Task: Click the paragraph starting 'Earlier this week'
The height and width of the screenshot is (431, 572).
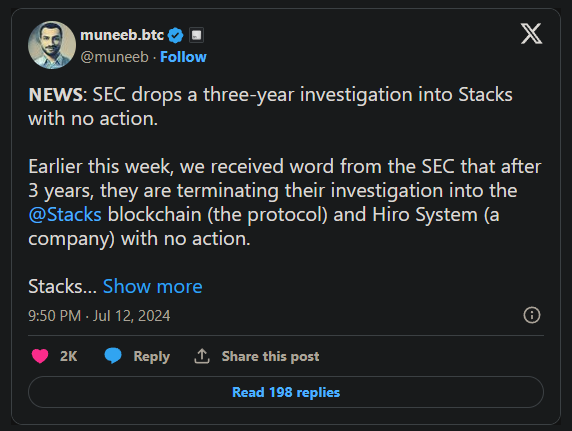Action: (285, 203)
